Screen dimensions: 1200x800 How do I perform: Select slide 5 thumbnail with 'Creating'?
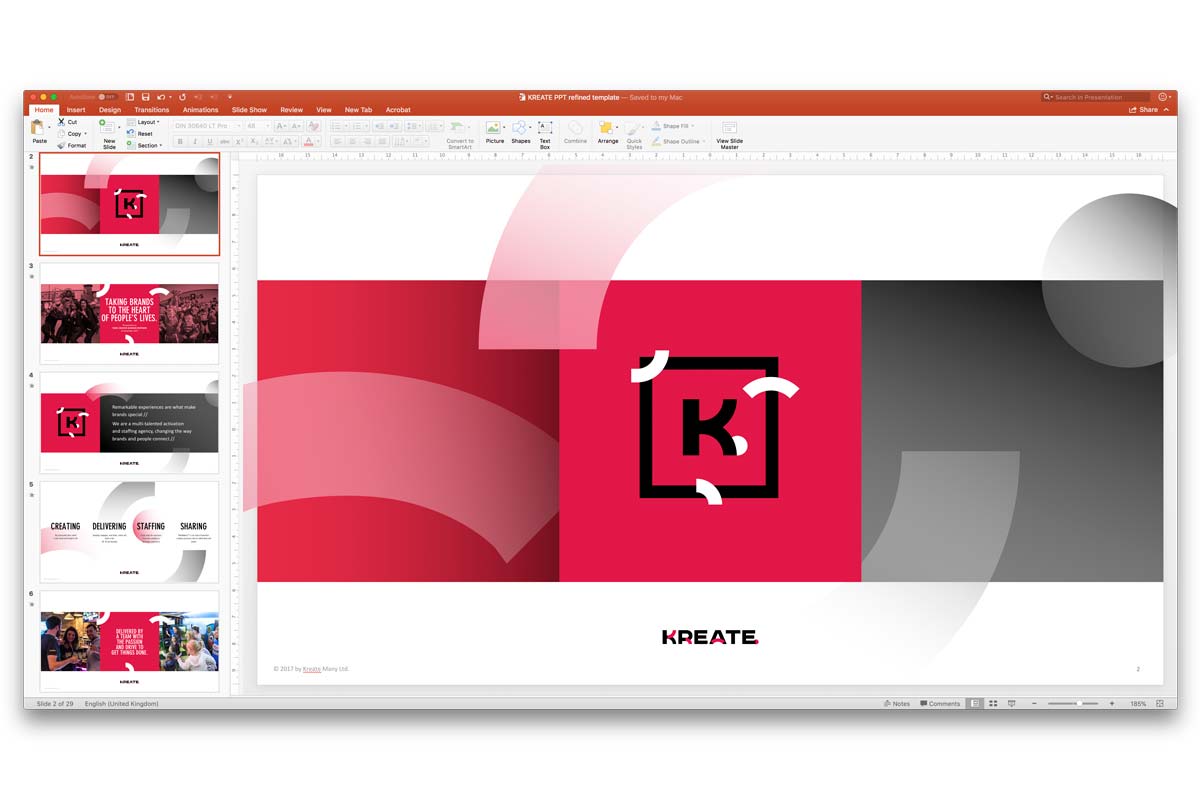tap(130, 532)
